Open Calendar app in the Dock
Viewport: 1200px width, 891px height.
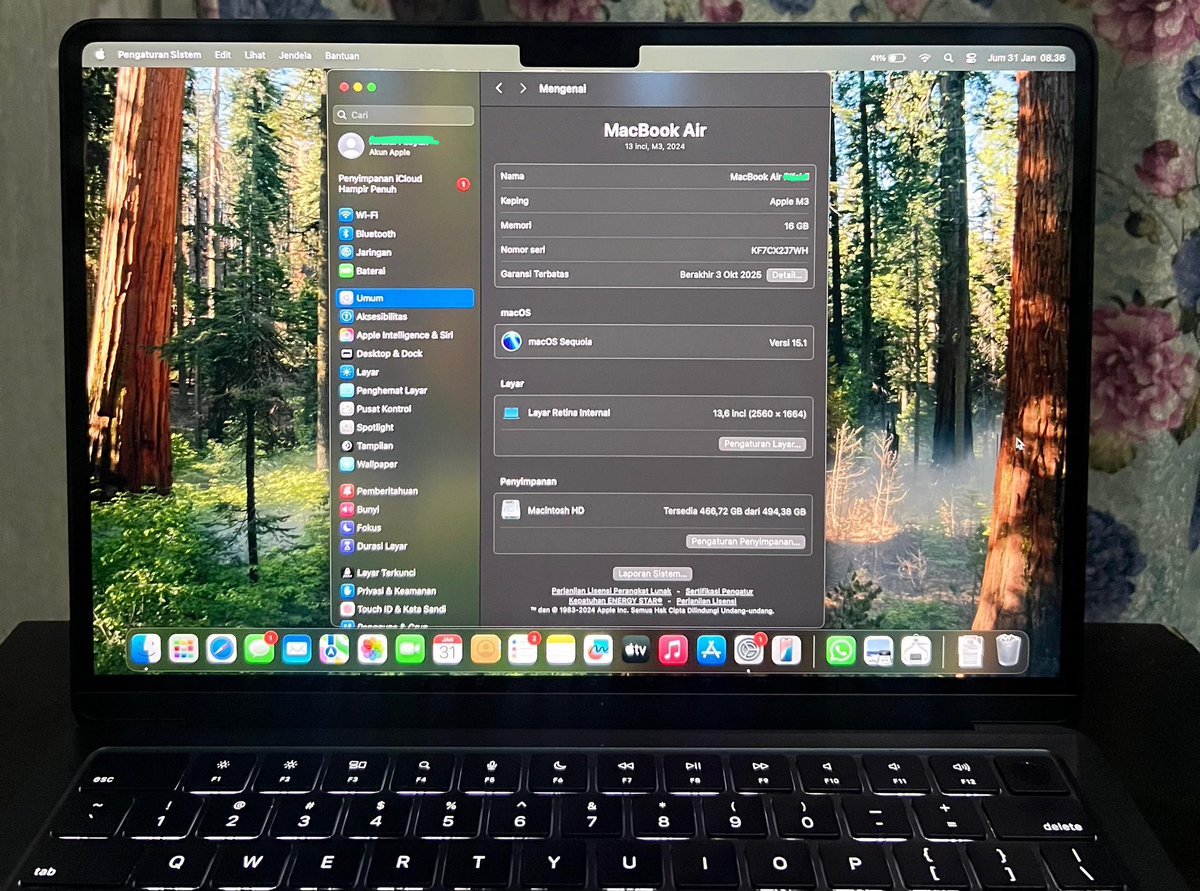pos(447,650)
